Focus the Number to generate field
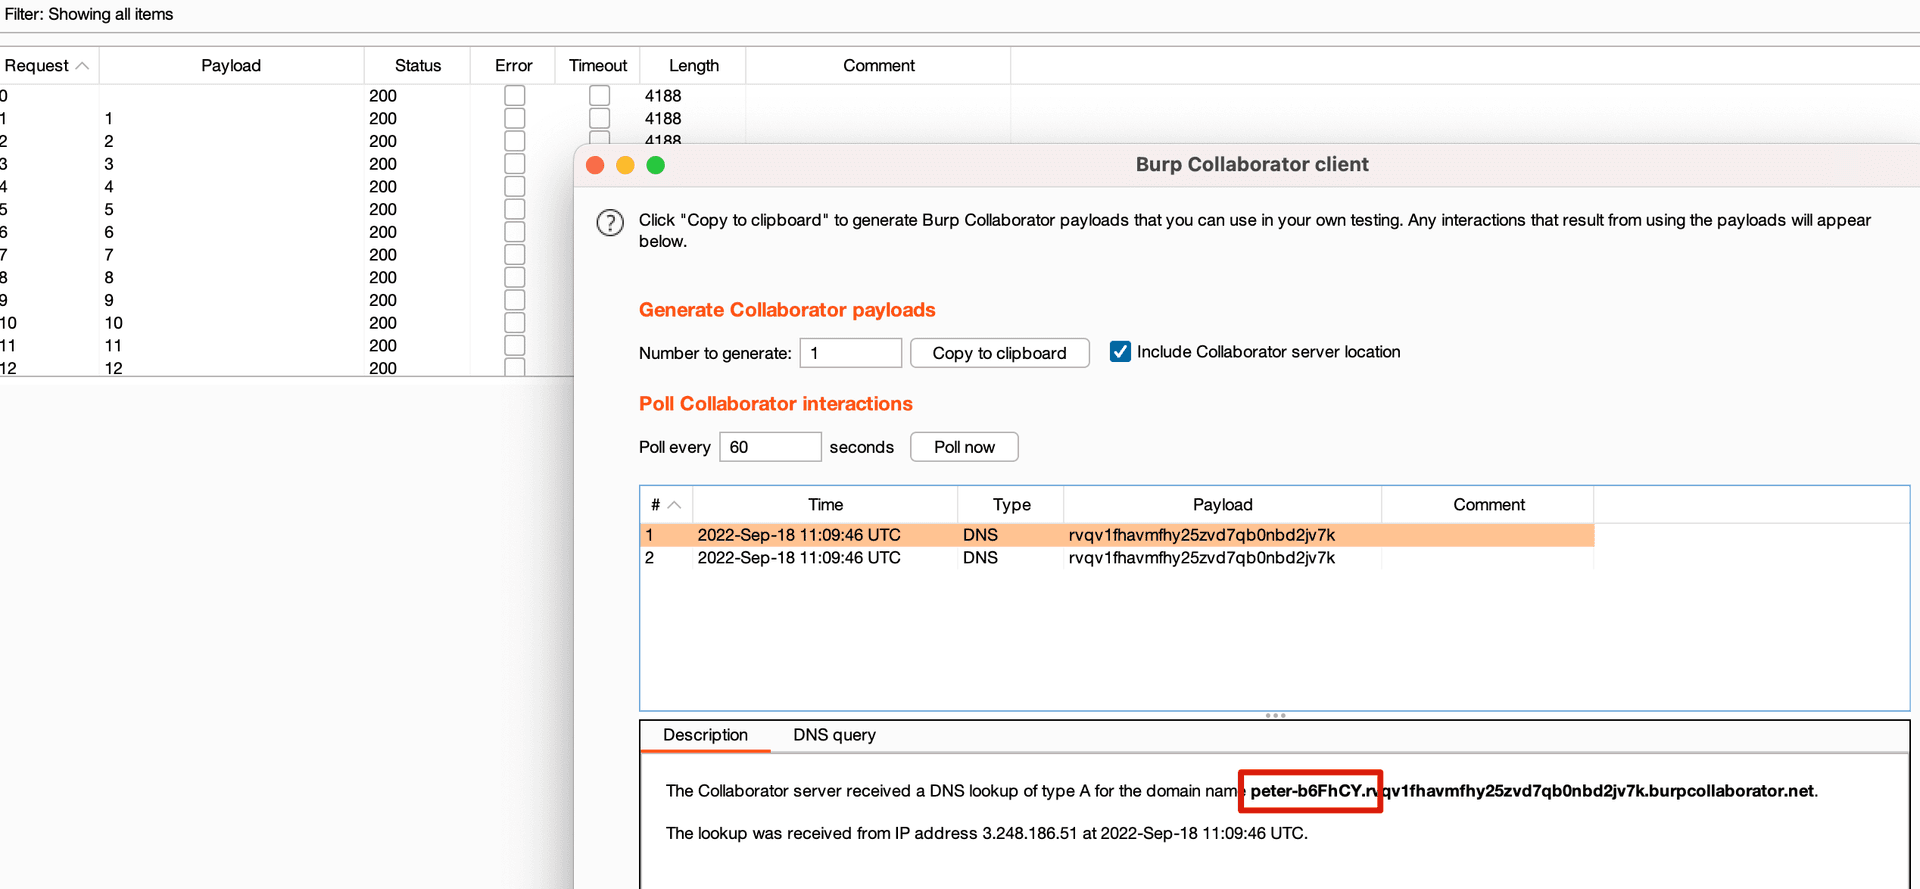The width and height of the screenshot is (1920, 889). tap(851, 353)
